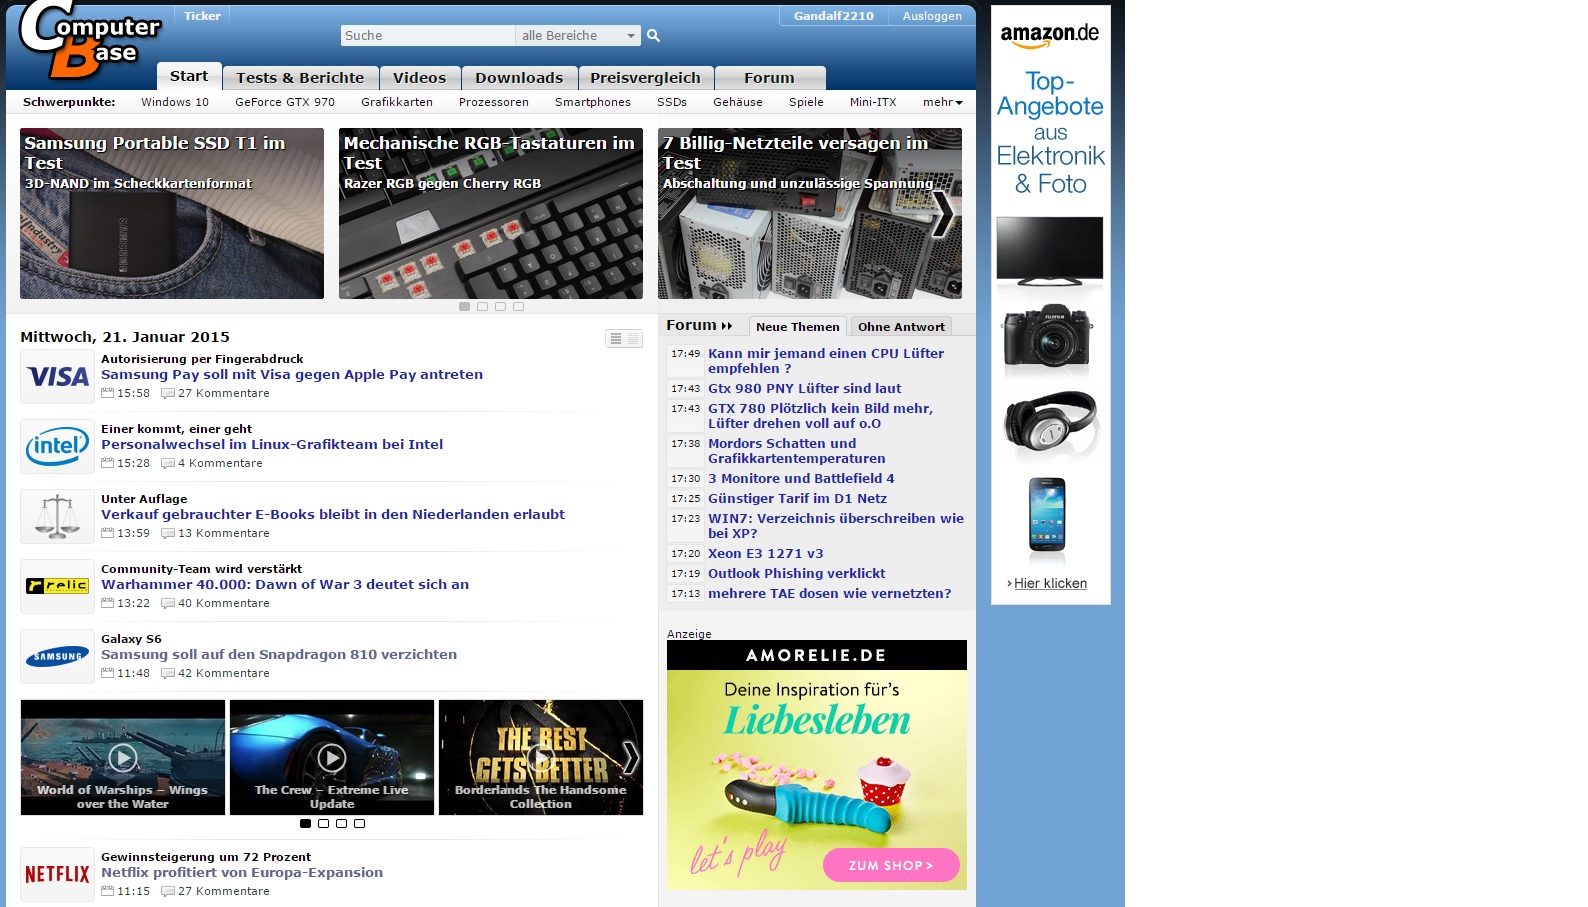Click the comment icon for 27 Kommentare on the Samsung Pay article
Viewport: 1588px width, 907px height.
(168, 393)
